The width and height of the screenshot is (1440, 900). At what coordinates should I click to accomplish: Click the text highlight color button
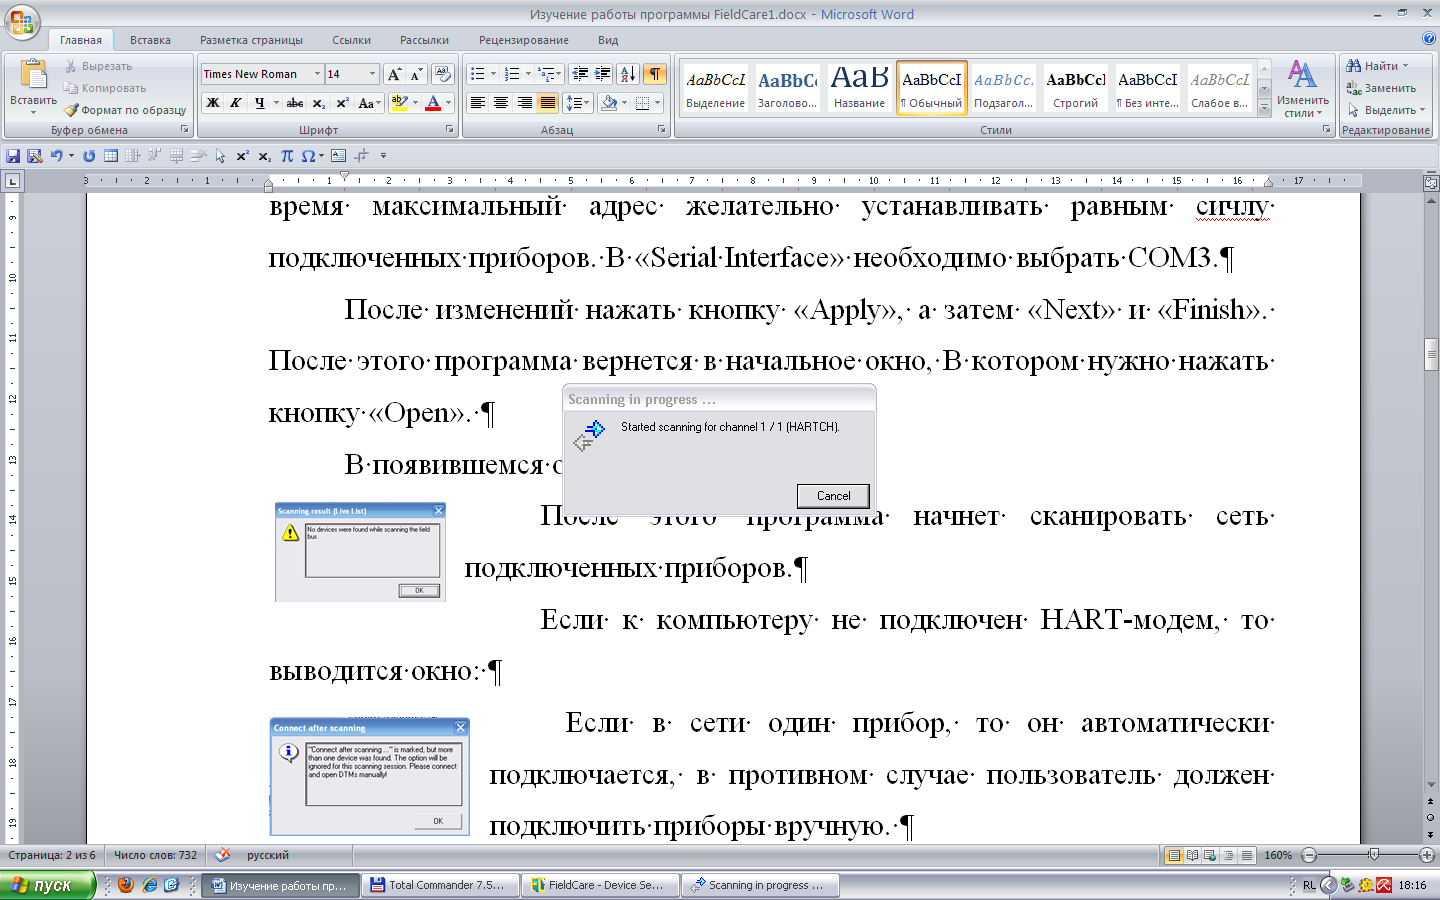[399, 103]
